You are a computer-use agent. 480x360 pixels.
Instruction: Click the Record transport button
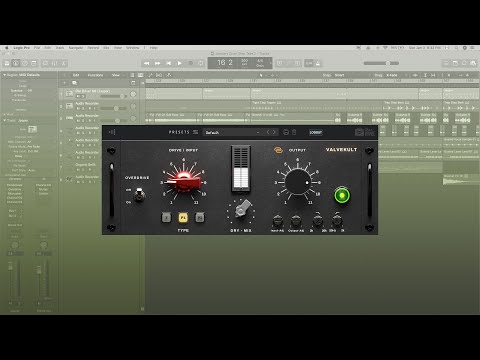[191, 63]
